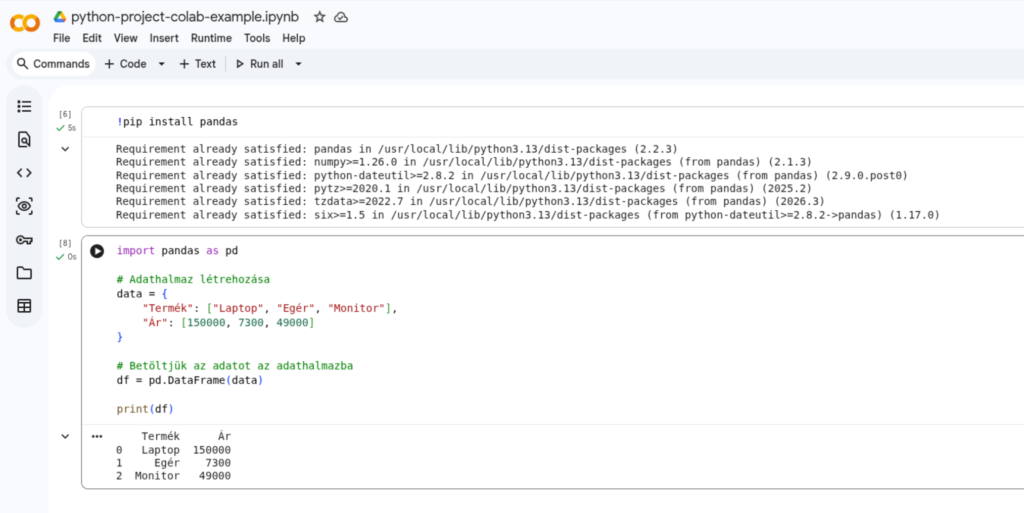
Task: Click output row '0 Laptop 150000'
Action: point(174,450)
